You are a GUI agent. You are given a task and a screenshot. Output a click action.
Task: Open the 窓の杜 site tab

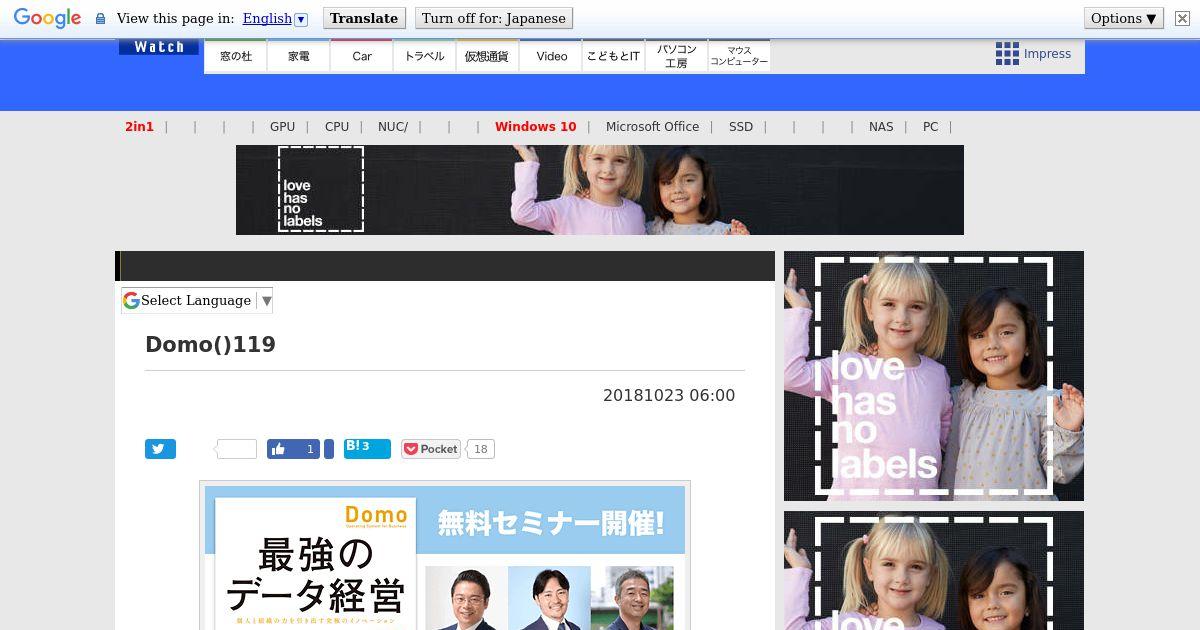[x=236, y=56]
